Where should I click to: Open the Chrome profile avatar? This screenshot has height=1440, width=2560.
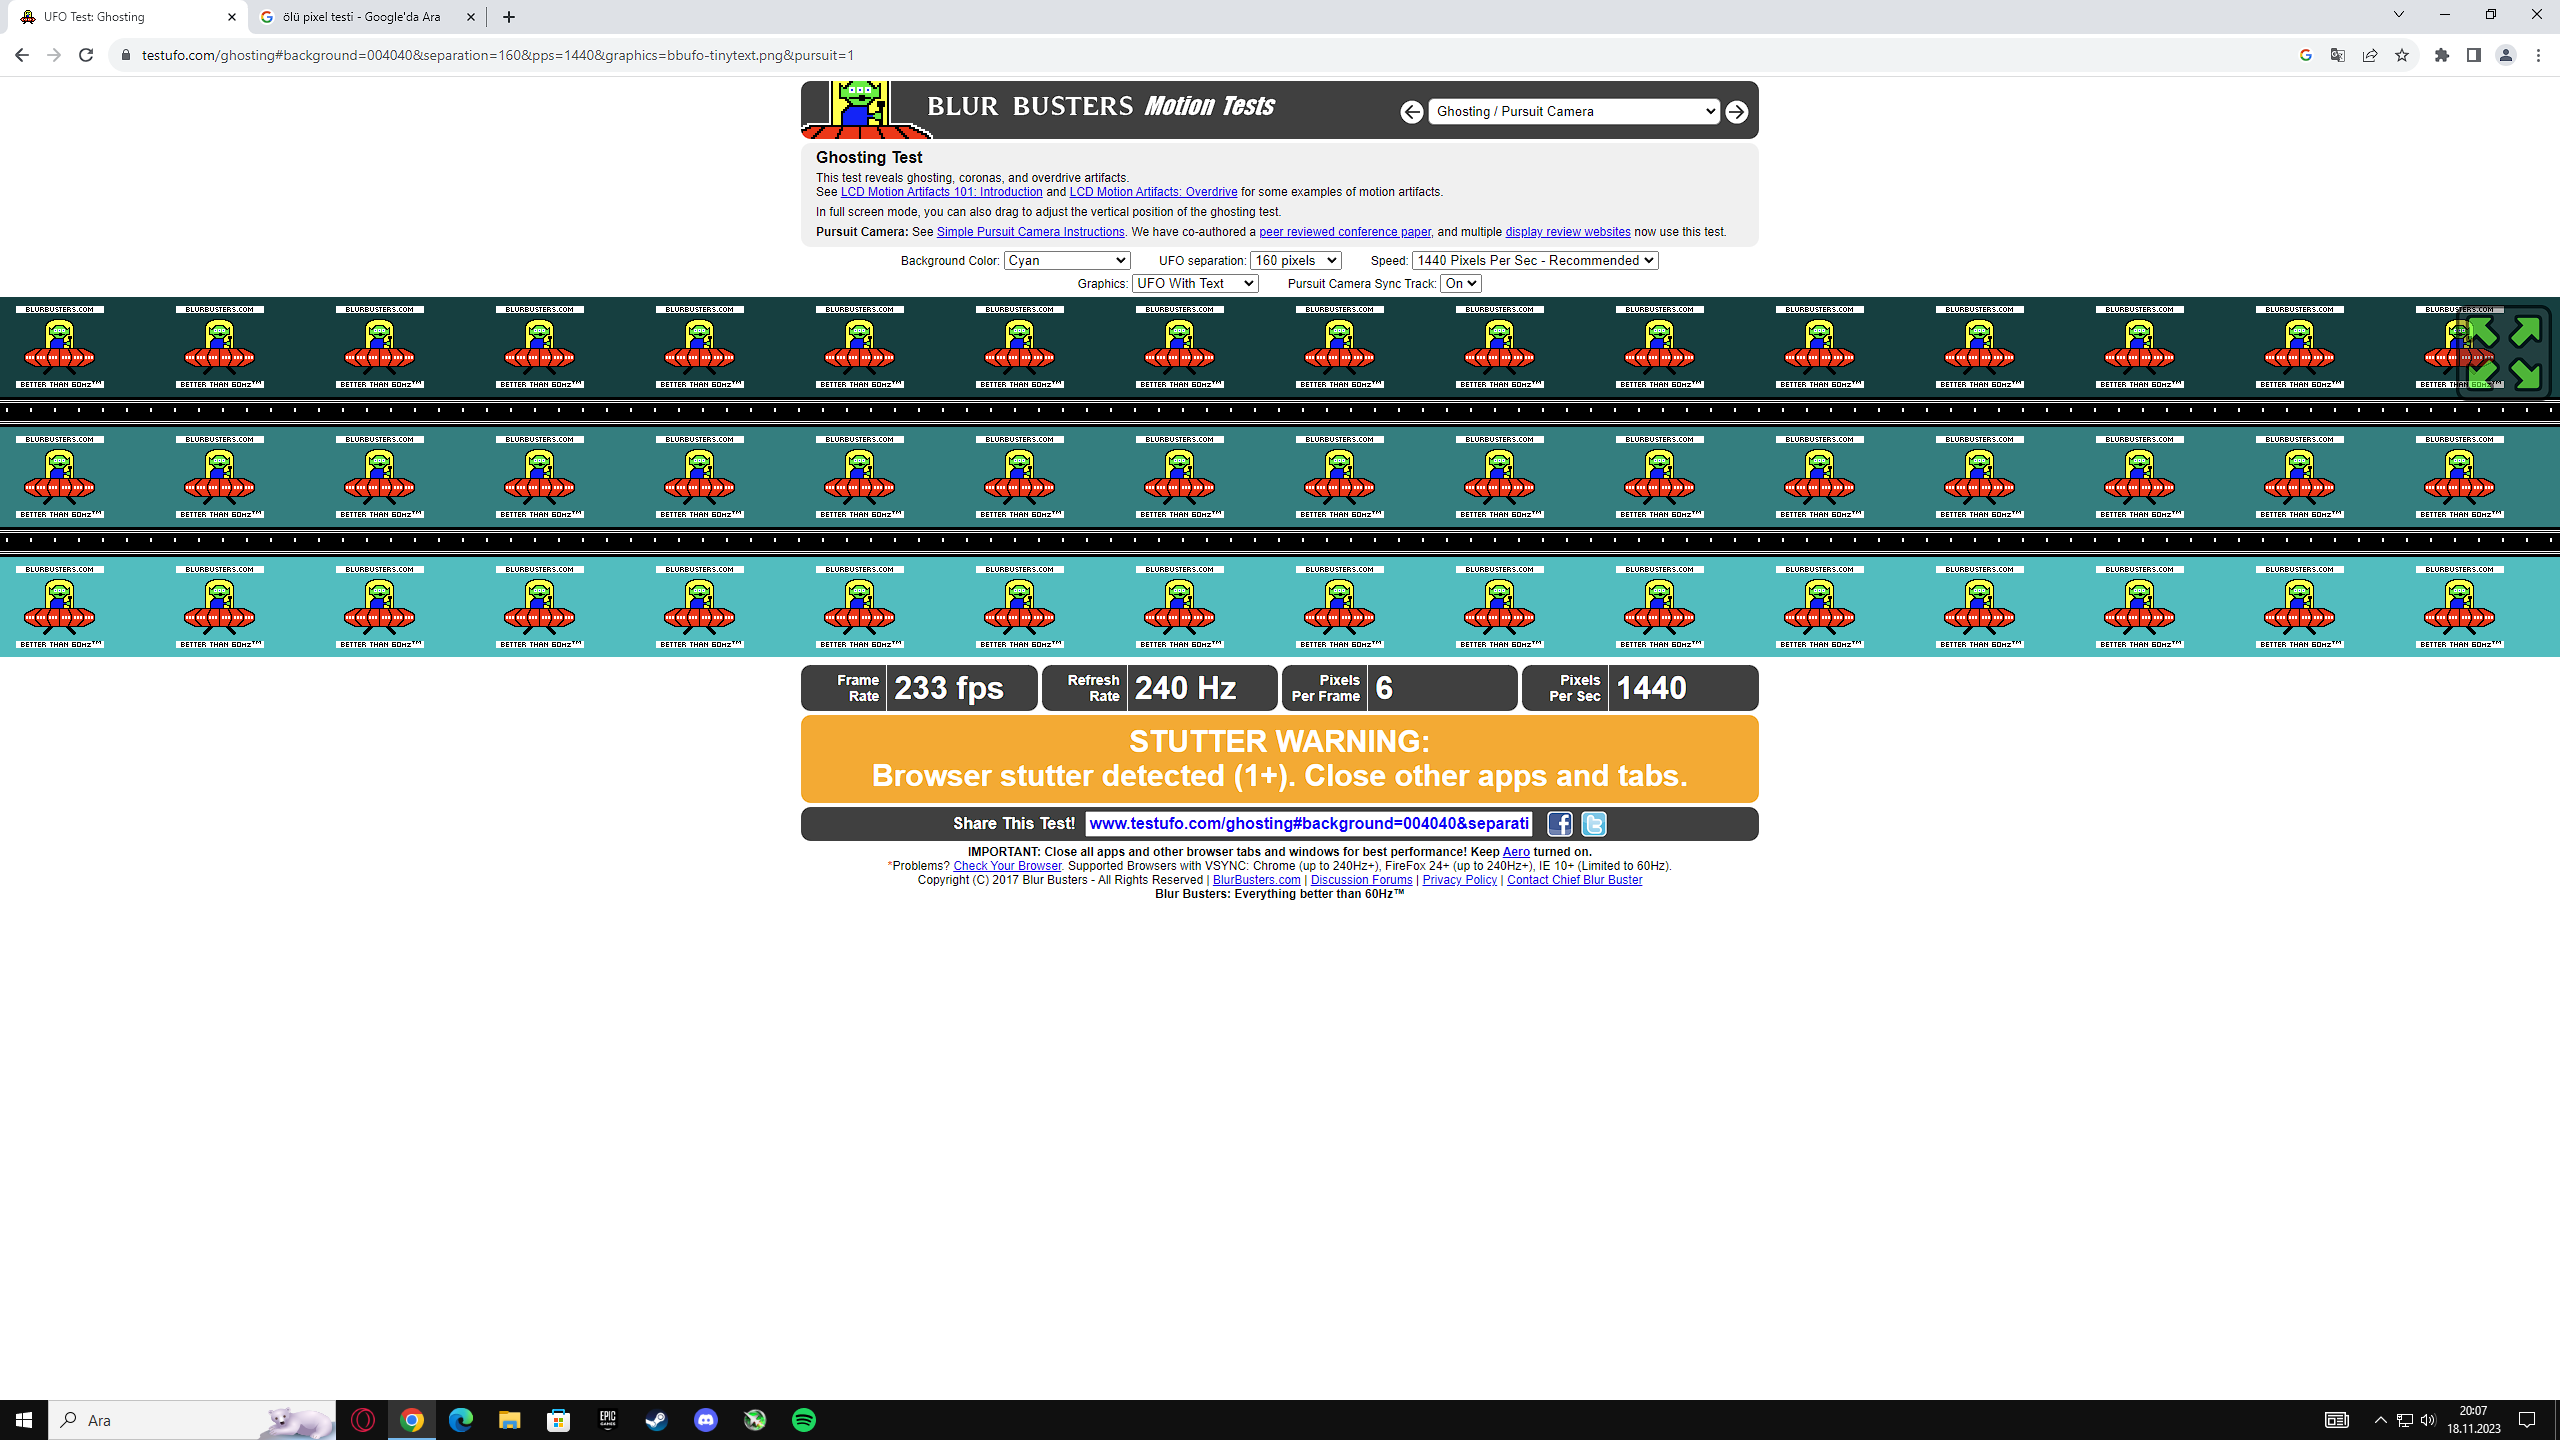(2506, 55)
